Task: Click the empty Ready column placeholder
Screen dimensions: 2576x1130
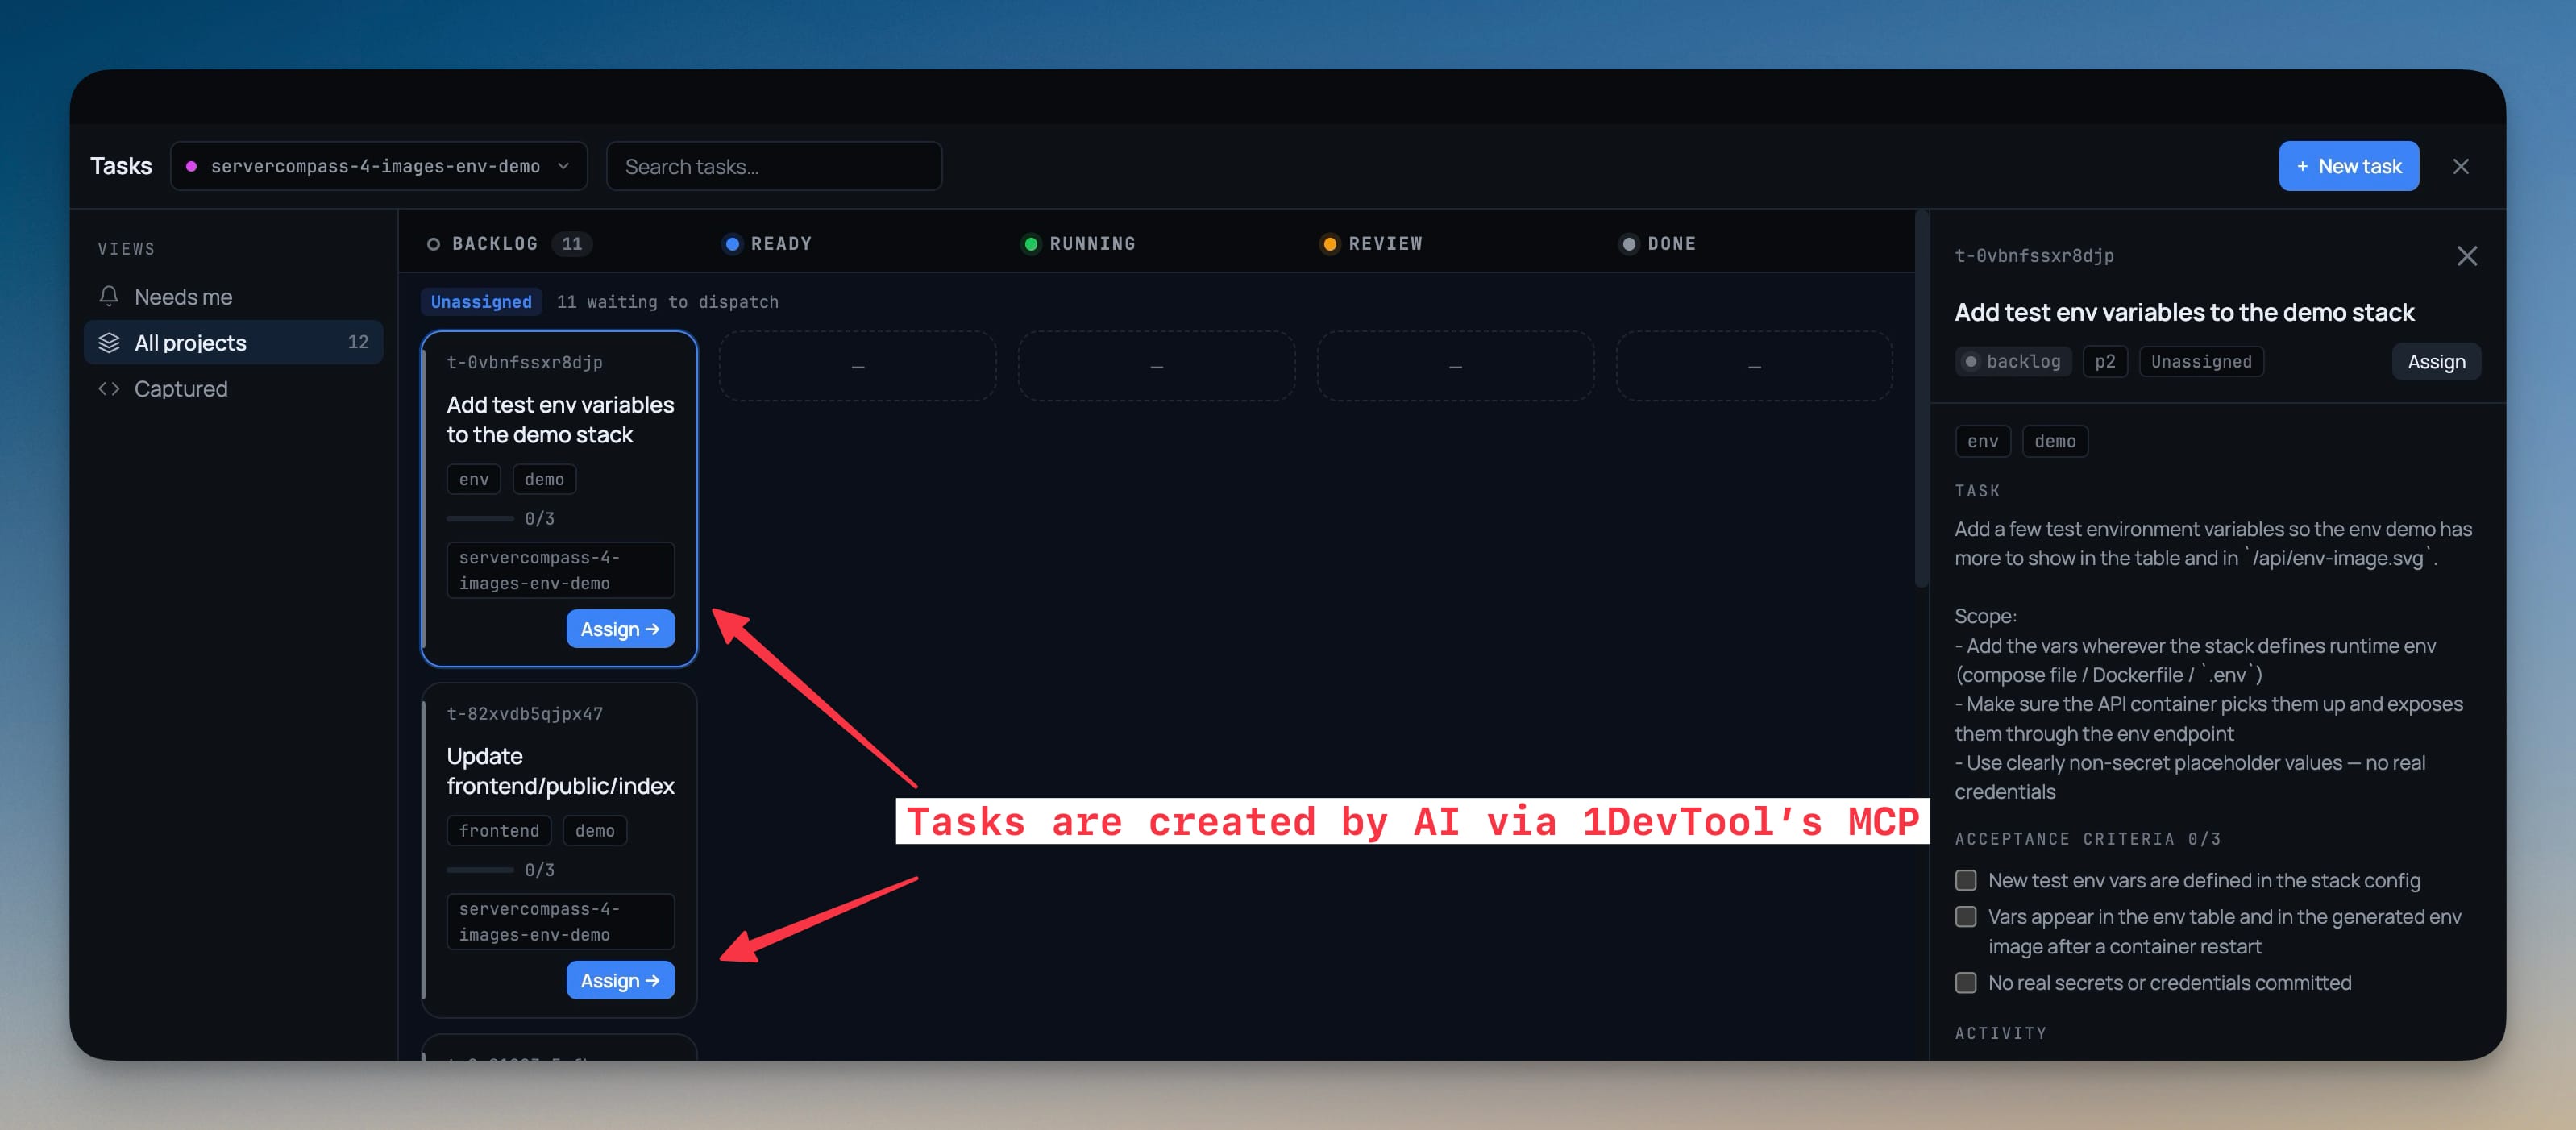Action: (857, 366)
